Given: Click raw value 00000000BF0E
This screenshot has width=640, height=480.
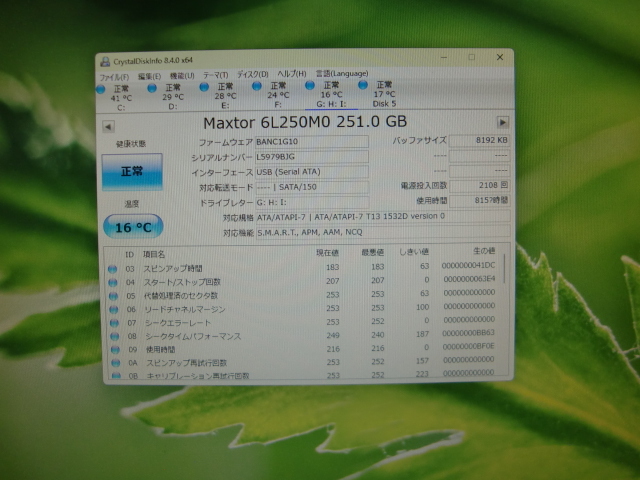Looking at the screenshot, I should [x=469, y=346].
